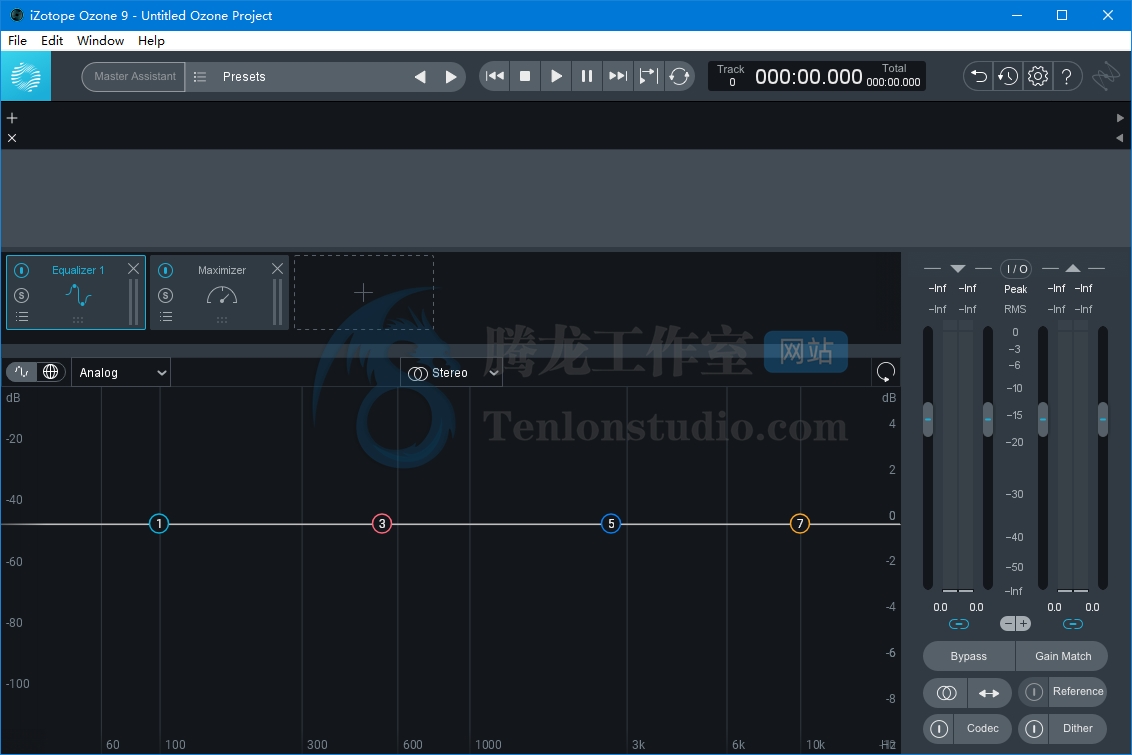
Task: Toggle loop playback
Action: click(x=679, y=76)
